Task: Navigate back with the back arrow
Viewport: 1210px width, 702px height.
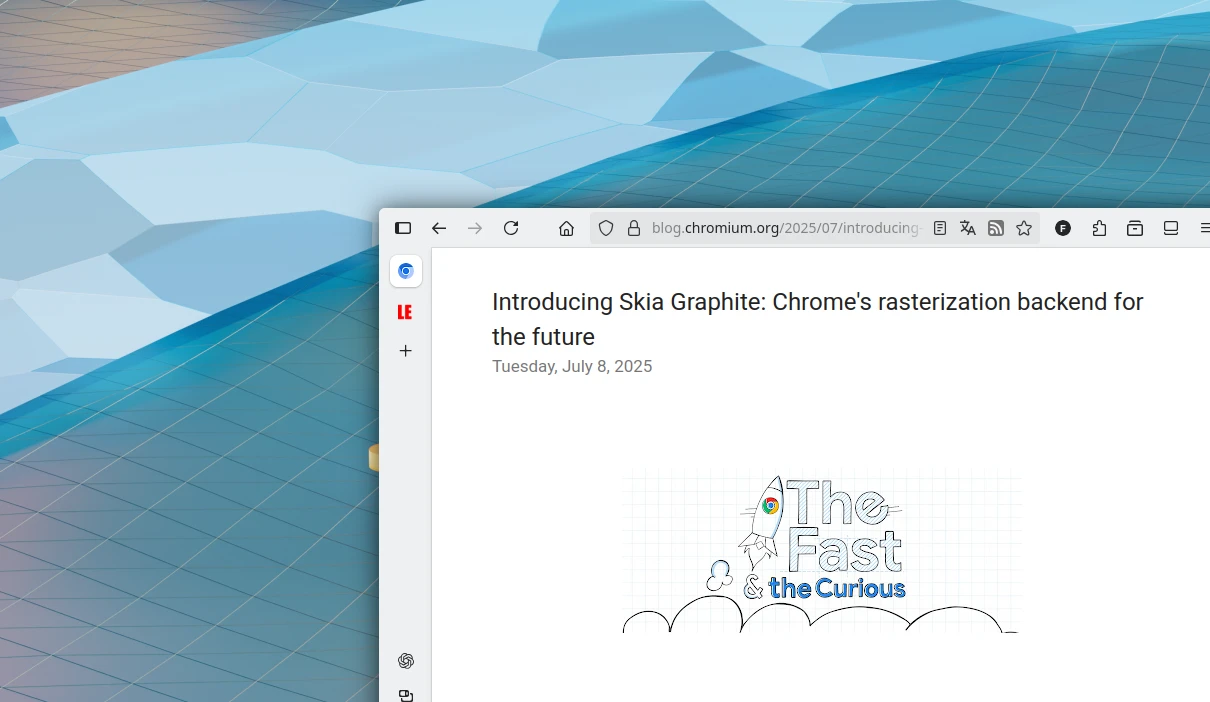Action: click(439, 228)
